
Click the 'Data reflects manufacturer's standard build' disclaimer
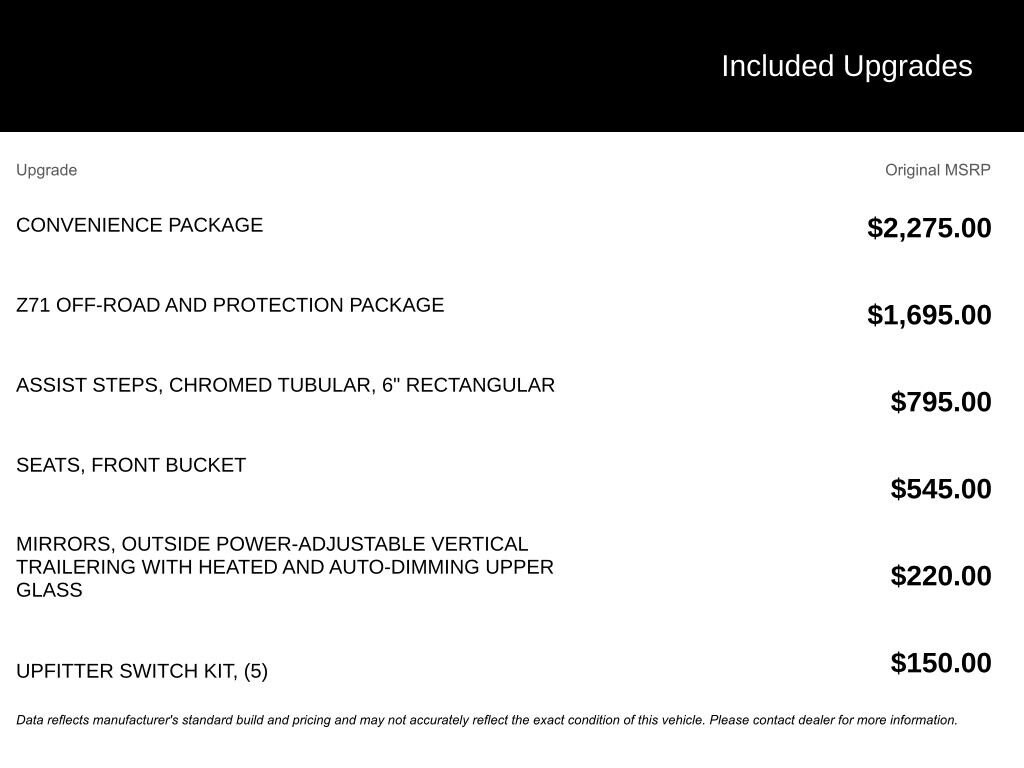pyautogui.click(x=200, y=720)
